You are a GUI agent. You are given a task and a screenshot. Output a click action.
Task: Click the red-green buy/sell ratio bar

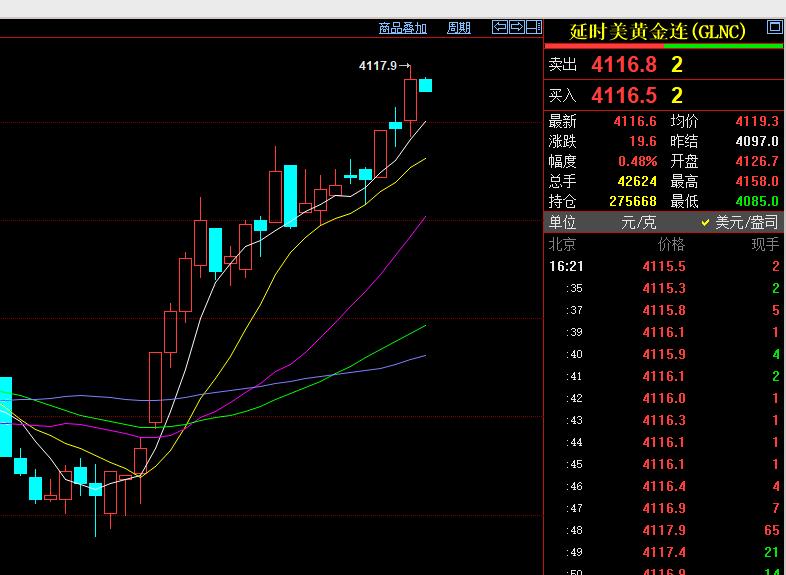(x=664, y=46)
